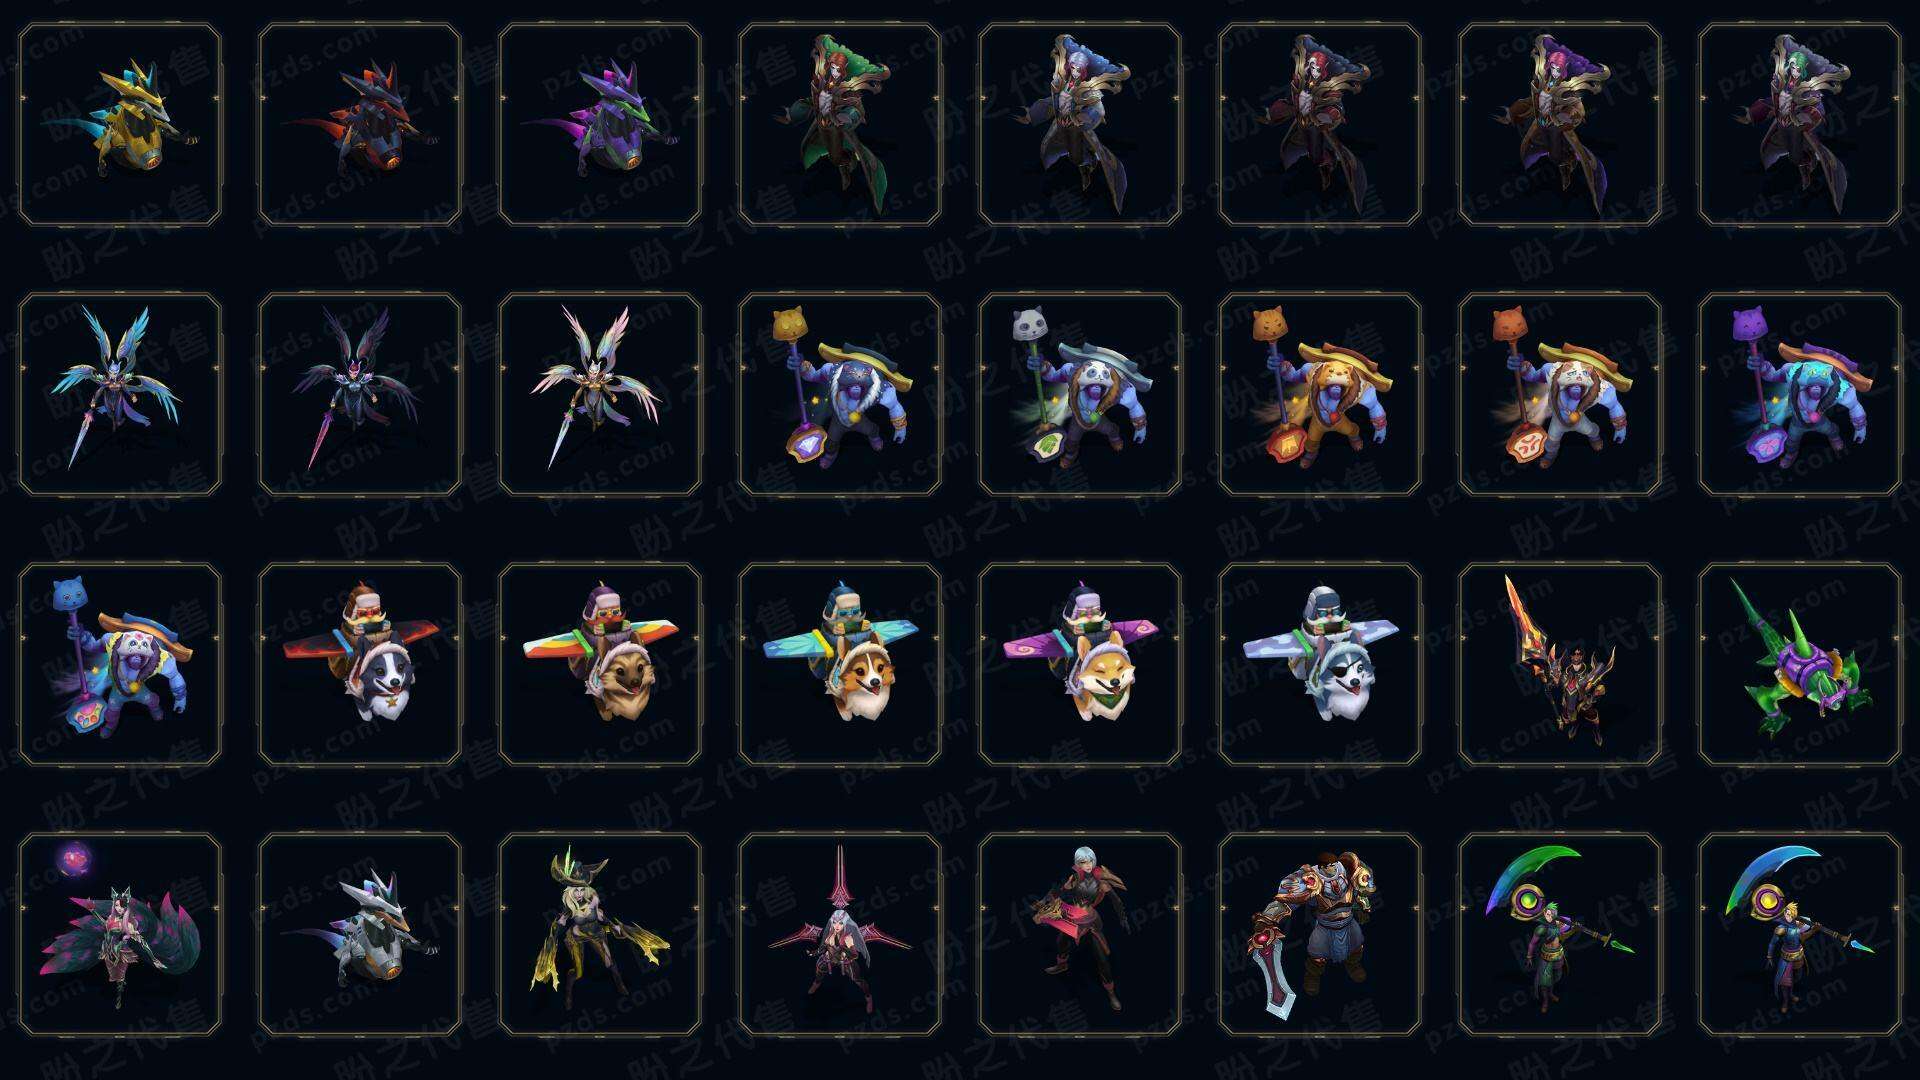This screenshot has width=1920, height=1080.
Task: Select the yellow and blue dragon skin
Action: tap(120, 125)
